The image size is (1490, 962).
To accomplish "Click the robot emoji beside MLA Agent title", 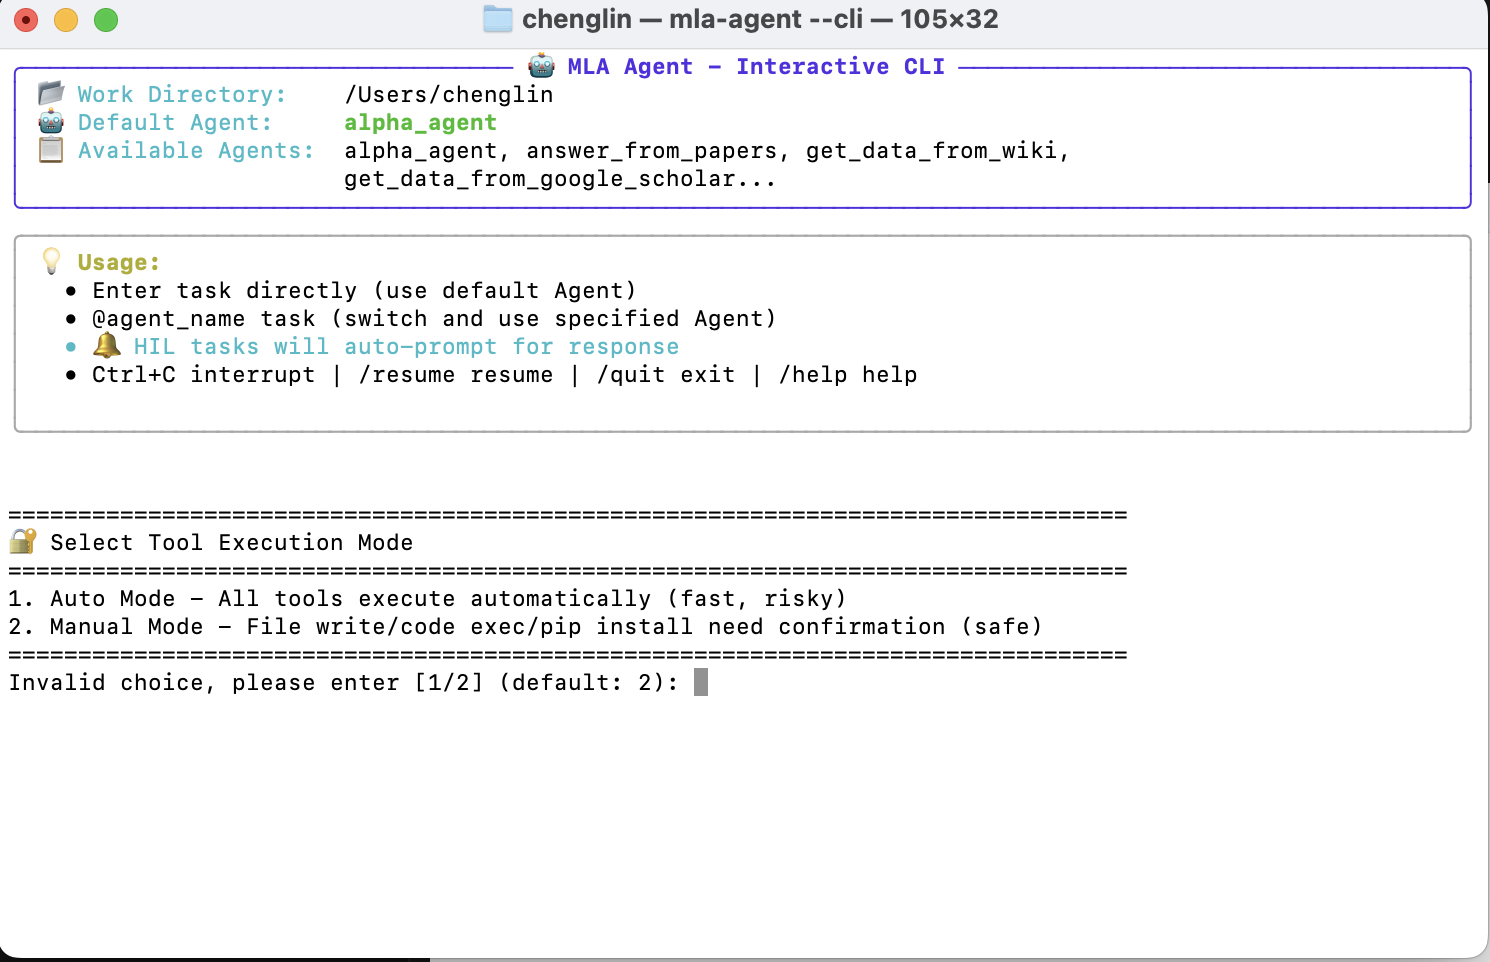I will [542, 66].
